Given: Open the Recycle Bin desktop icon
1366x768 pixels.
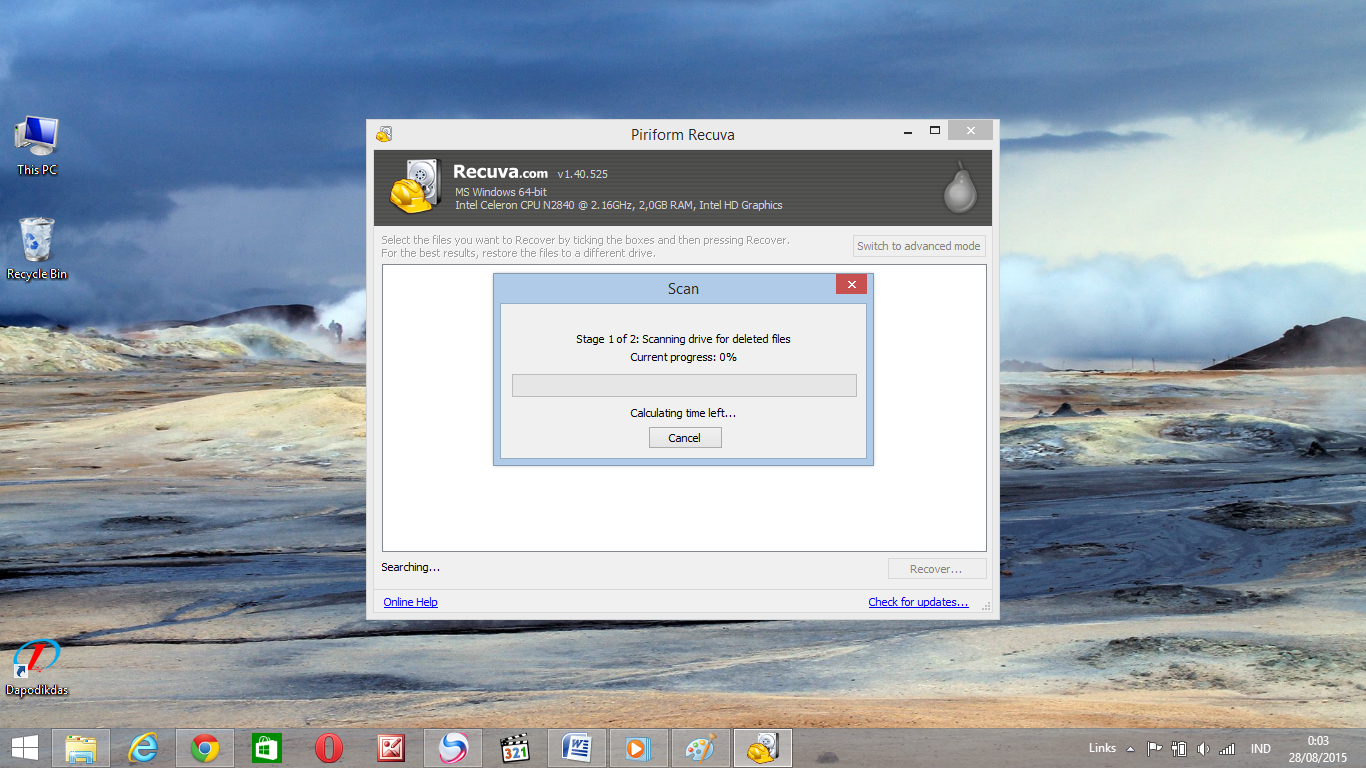Looking at the screenshot, I should point(37,250).
